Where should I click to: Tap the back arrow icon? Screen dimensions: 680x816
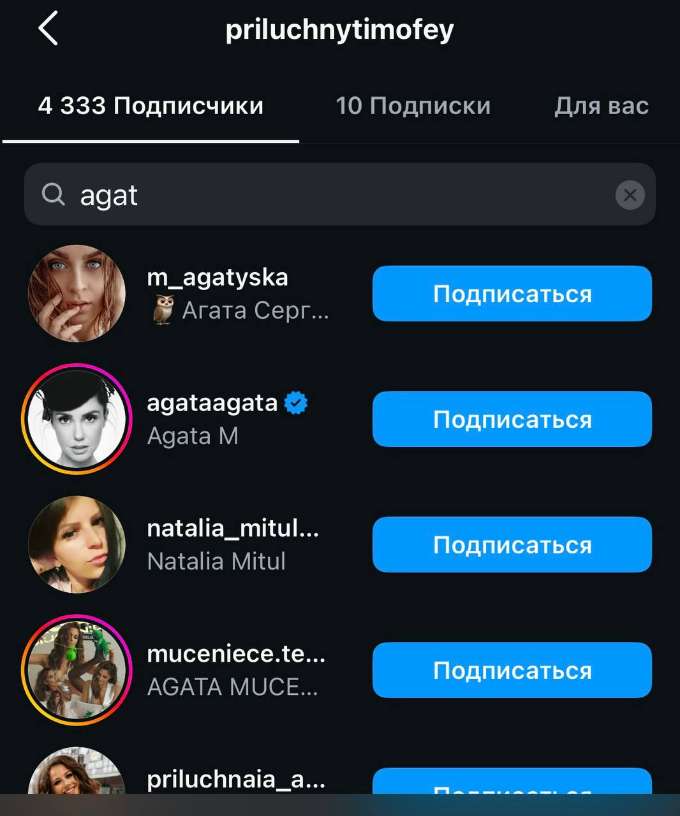(x=48, y=30)
